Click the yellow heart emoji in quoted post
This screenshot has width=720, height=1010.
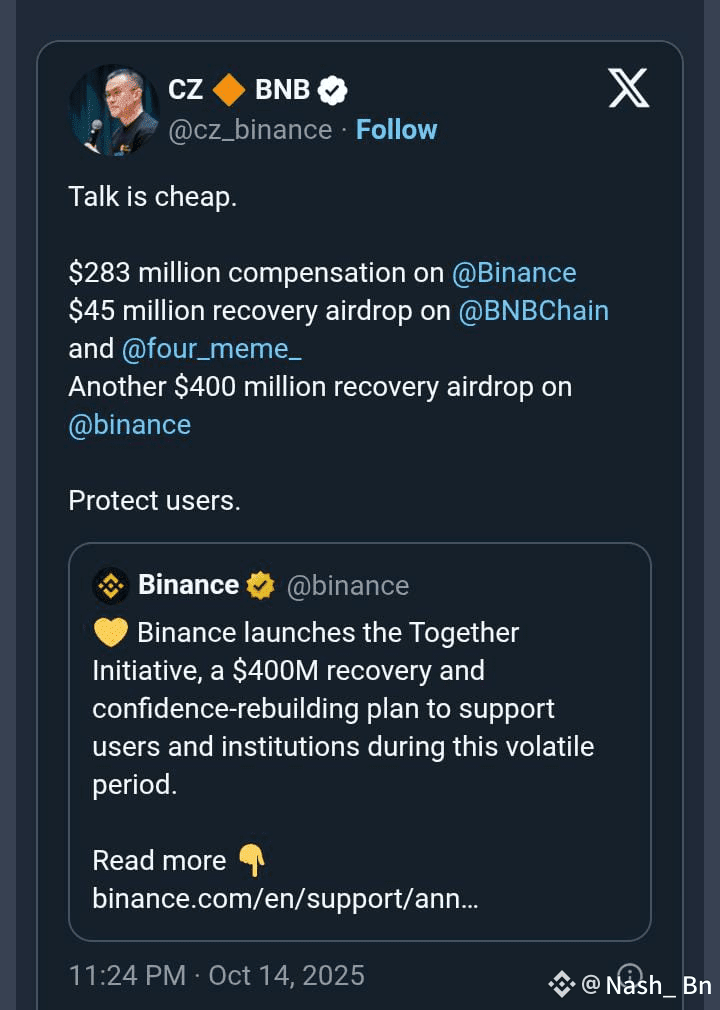tap(109, 633)
